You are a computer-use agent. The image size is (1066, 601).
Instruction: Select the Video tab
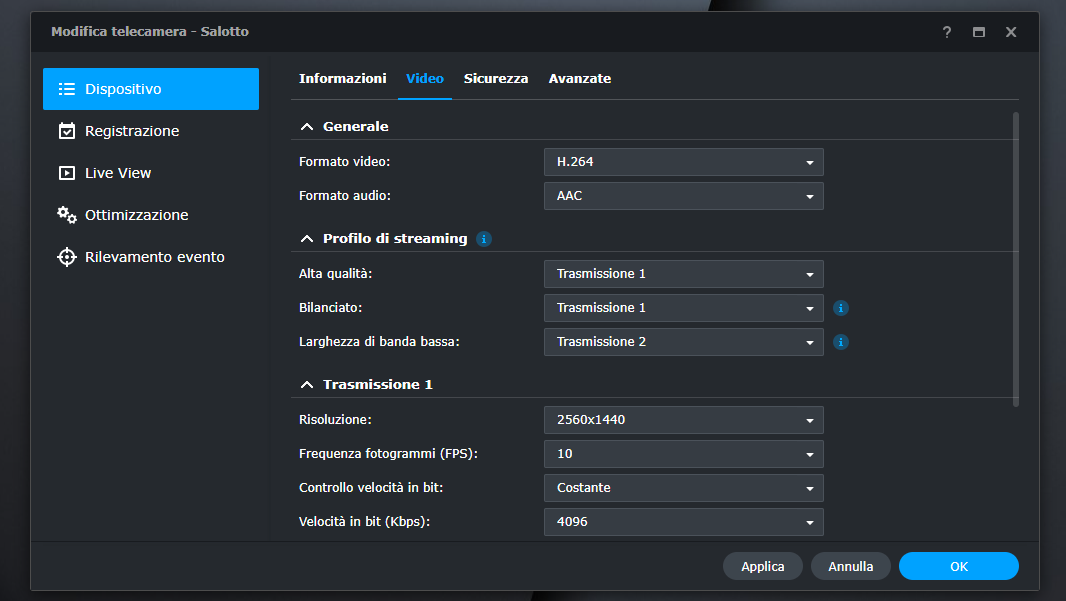[x=425, y=79]
